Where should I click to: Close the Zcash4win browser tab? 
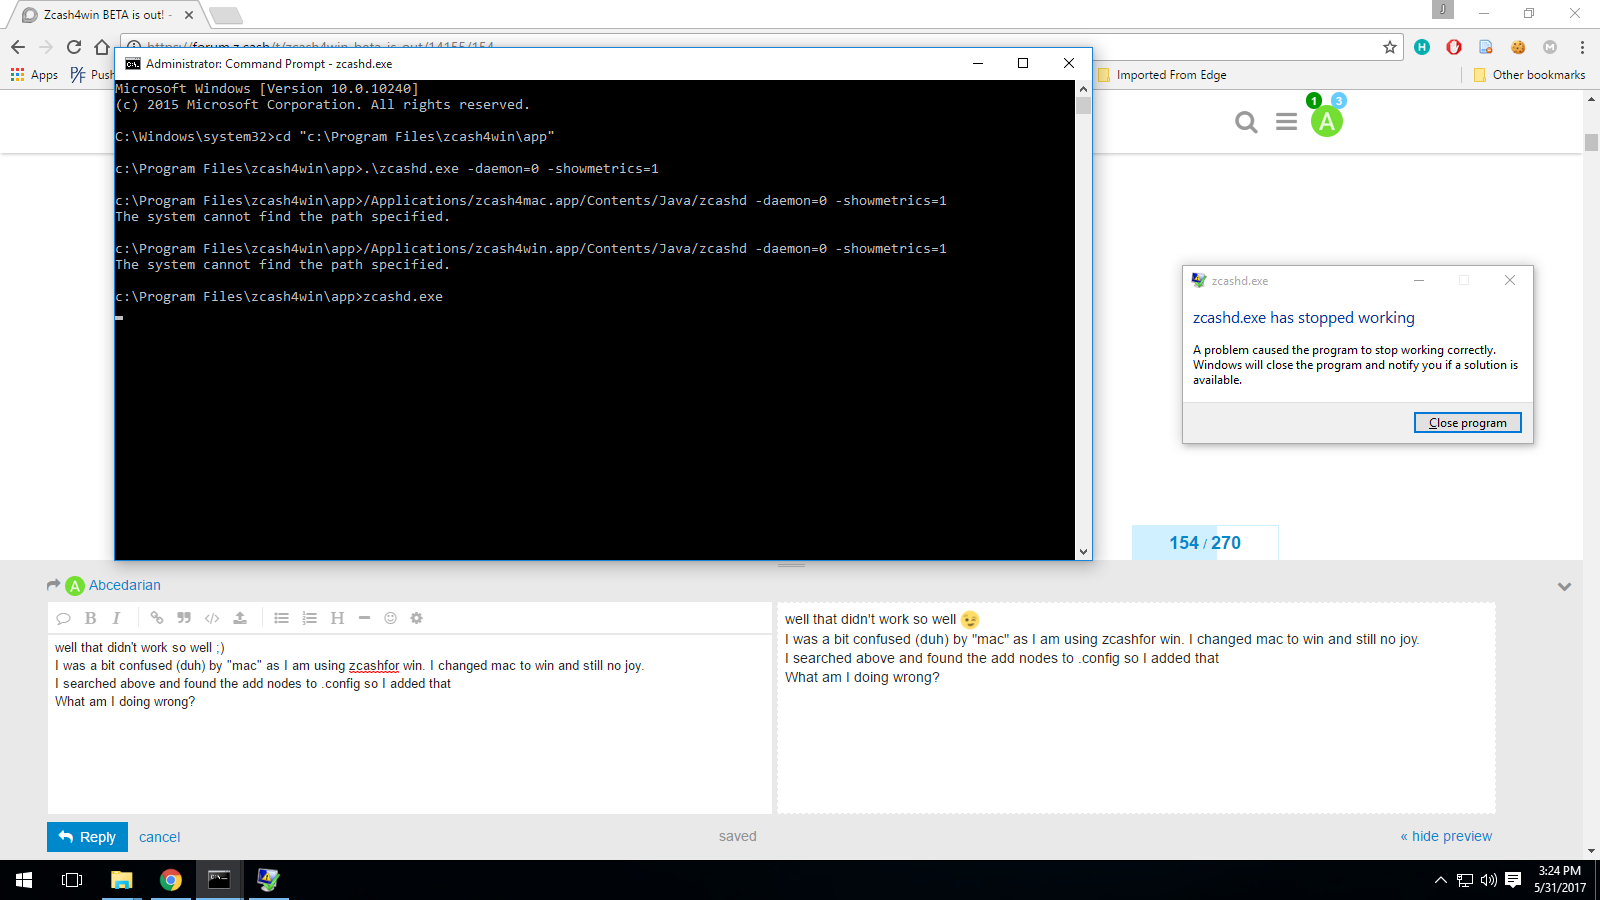click(x=189, y=15)
